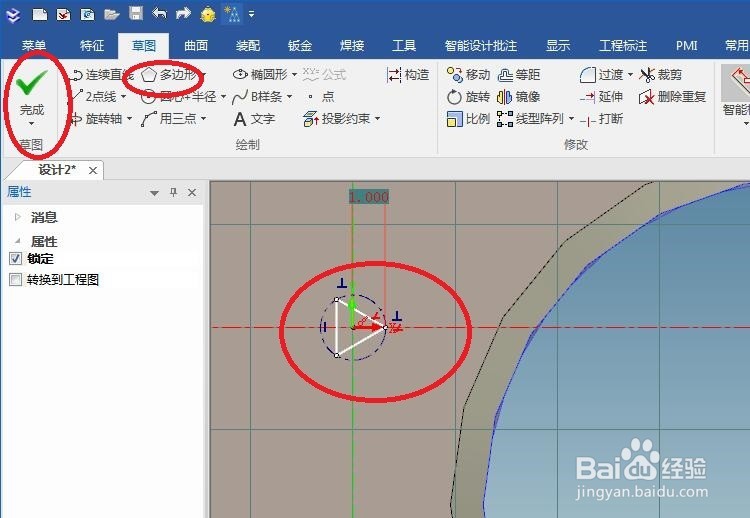
Task: Click the 比例 scale tool
Action: point(468,119)
